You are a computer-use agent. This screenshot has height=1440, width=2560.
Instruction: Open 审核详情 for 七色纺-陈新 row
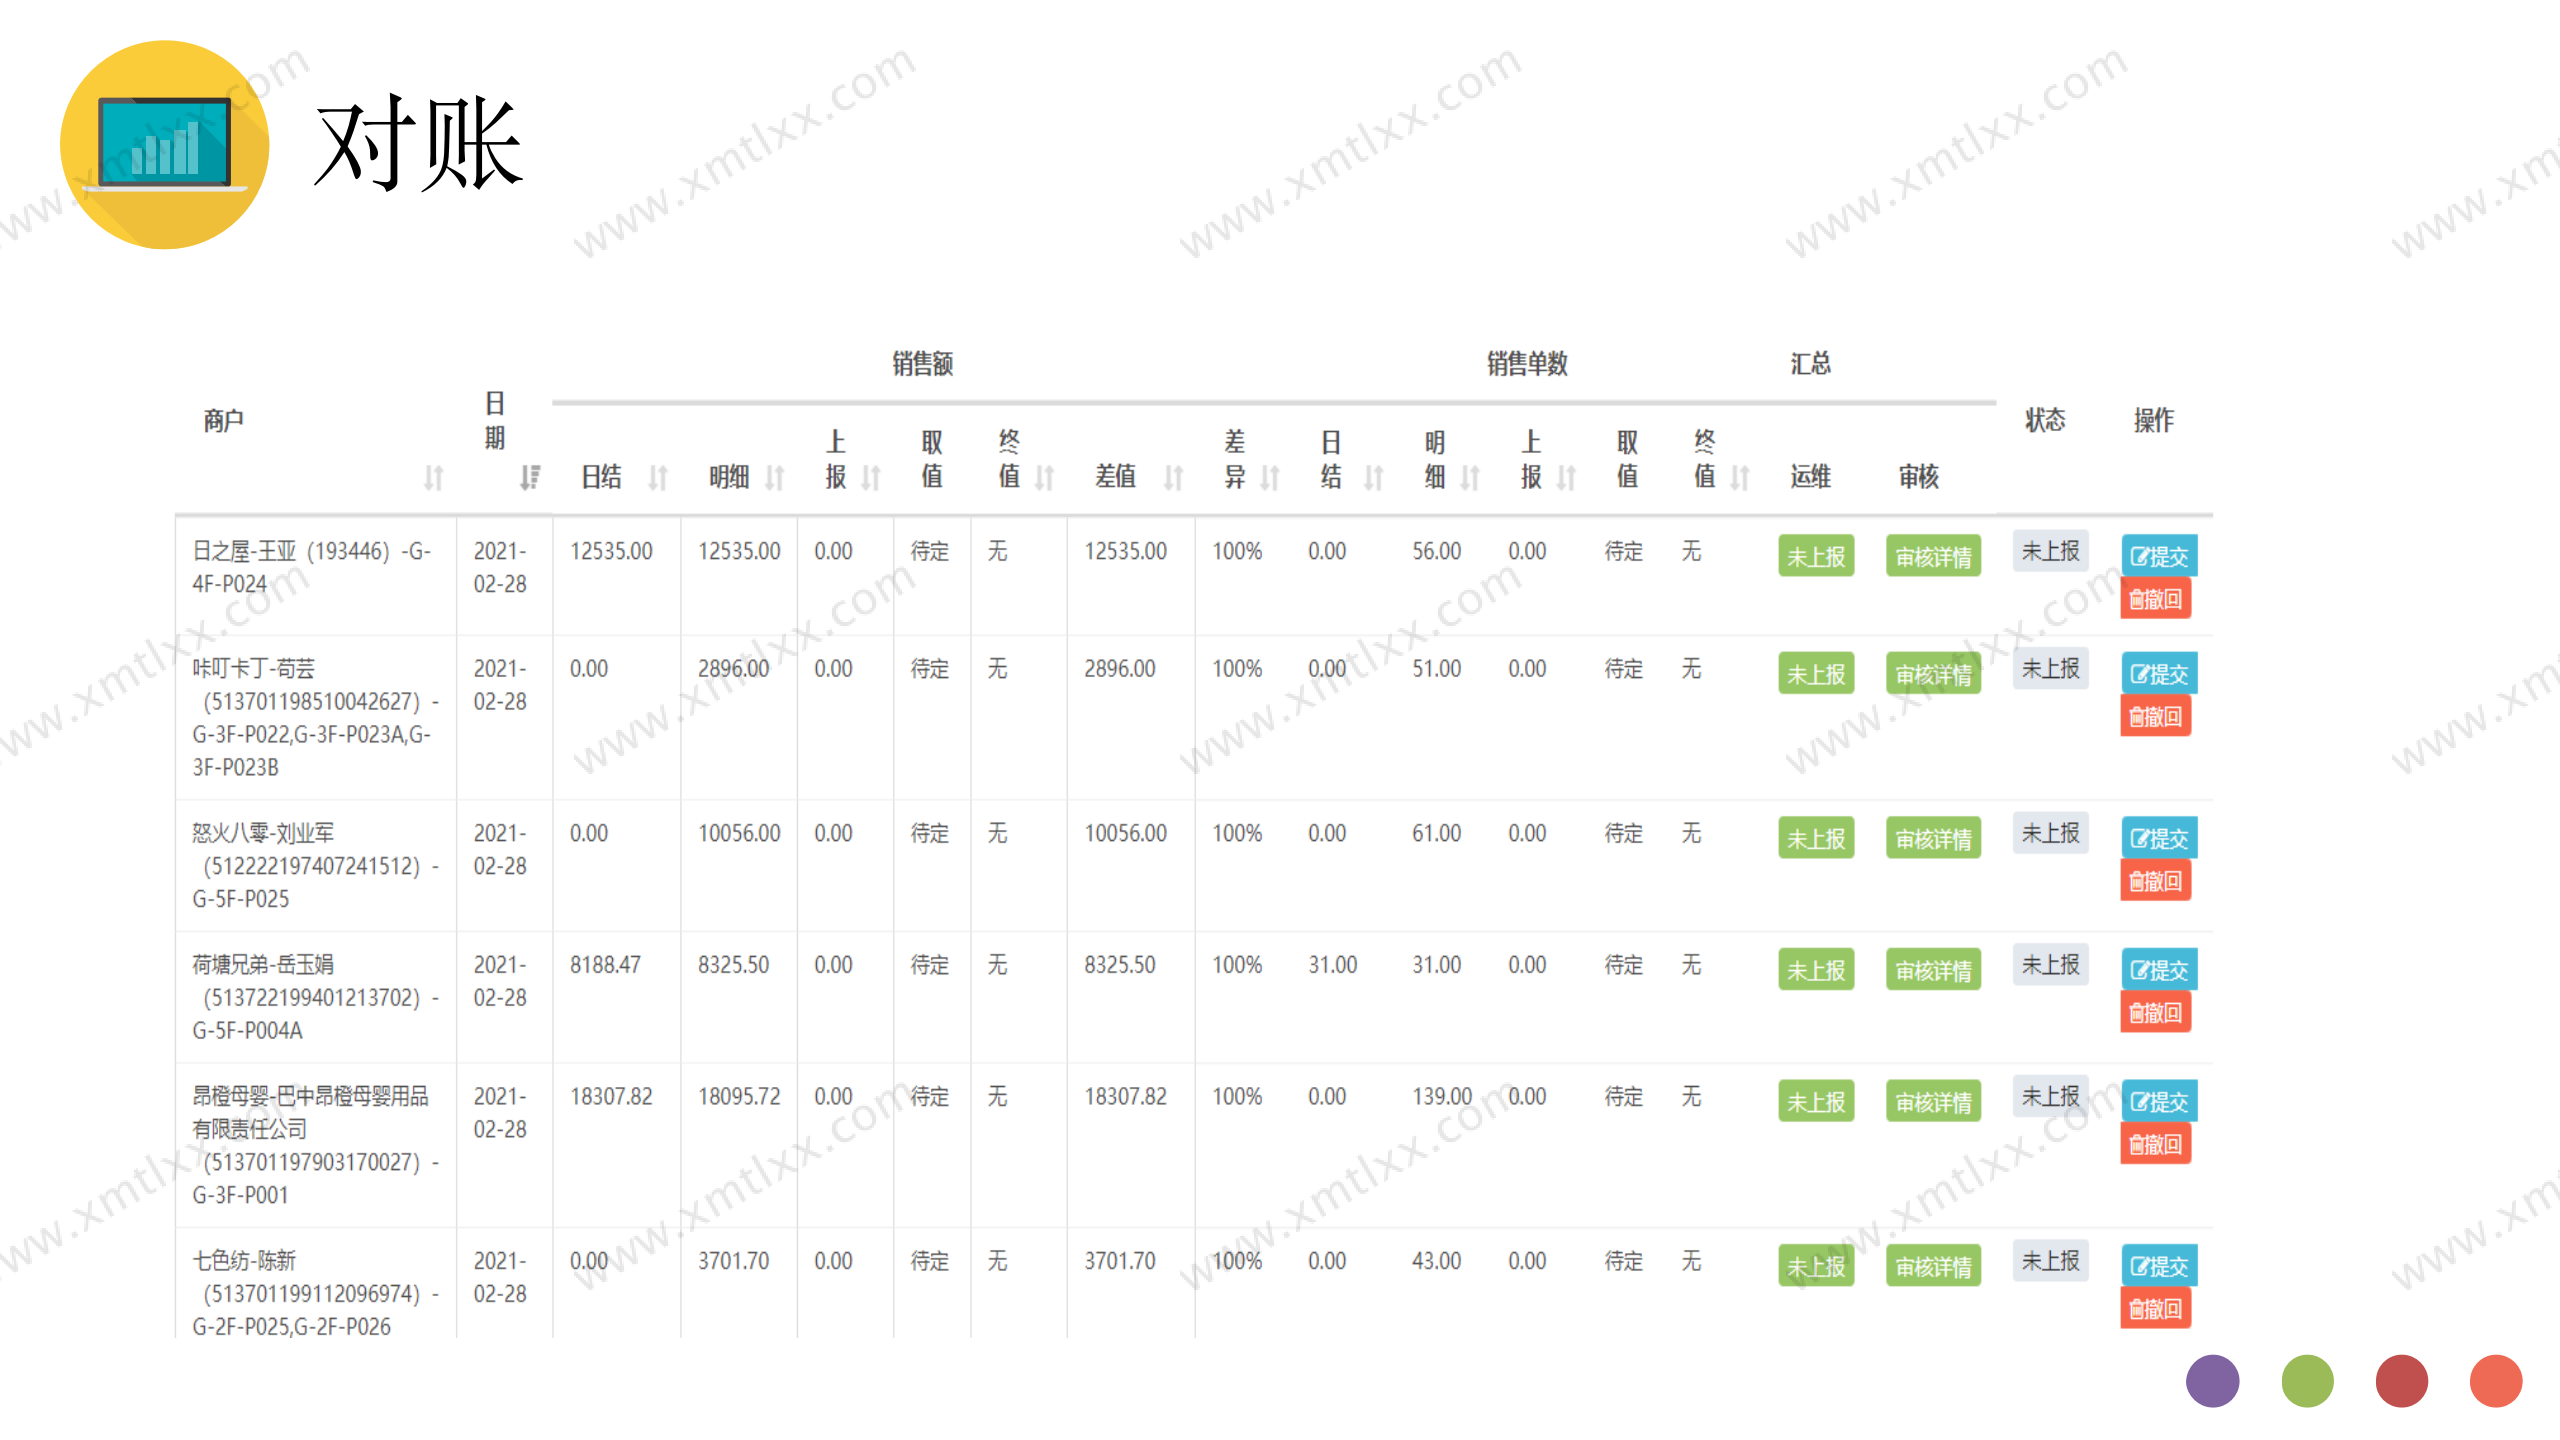click(x=1933, y=1266)
